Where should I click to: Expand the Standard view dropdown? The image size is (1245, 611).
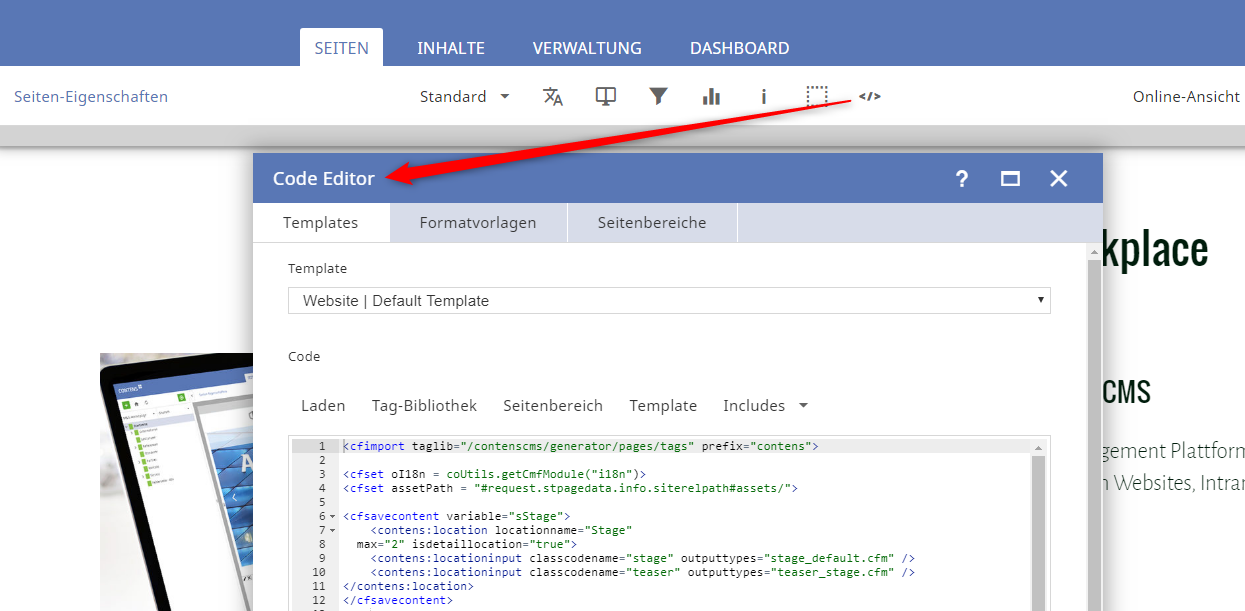[x=464, y=97]
